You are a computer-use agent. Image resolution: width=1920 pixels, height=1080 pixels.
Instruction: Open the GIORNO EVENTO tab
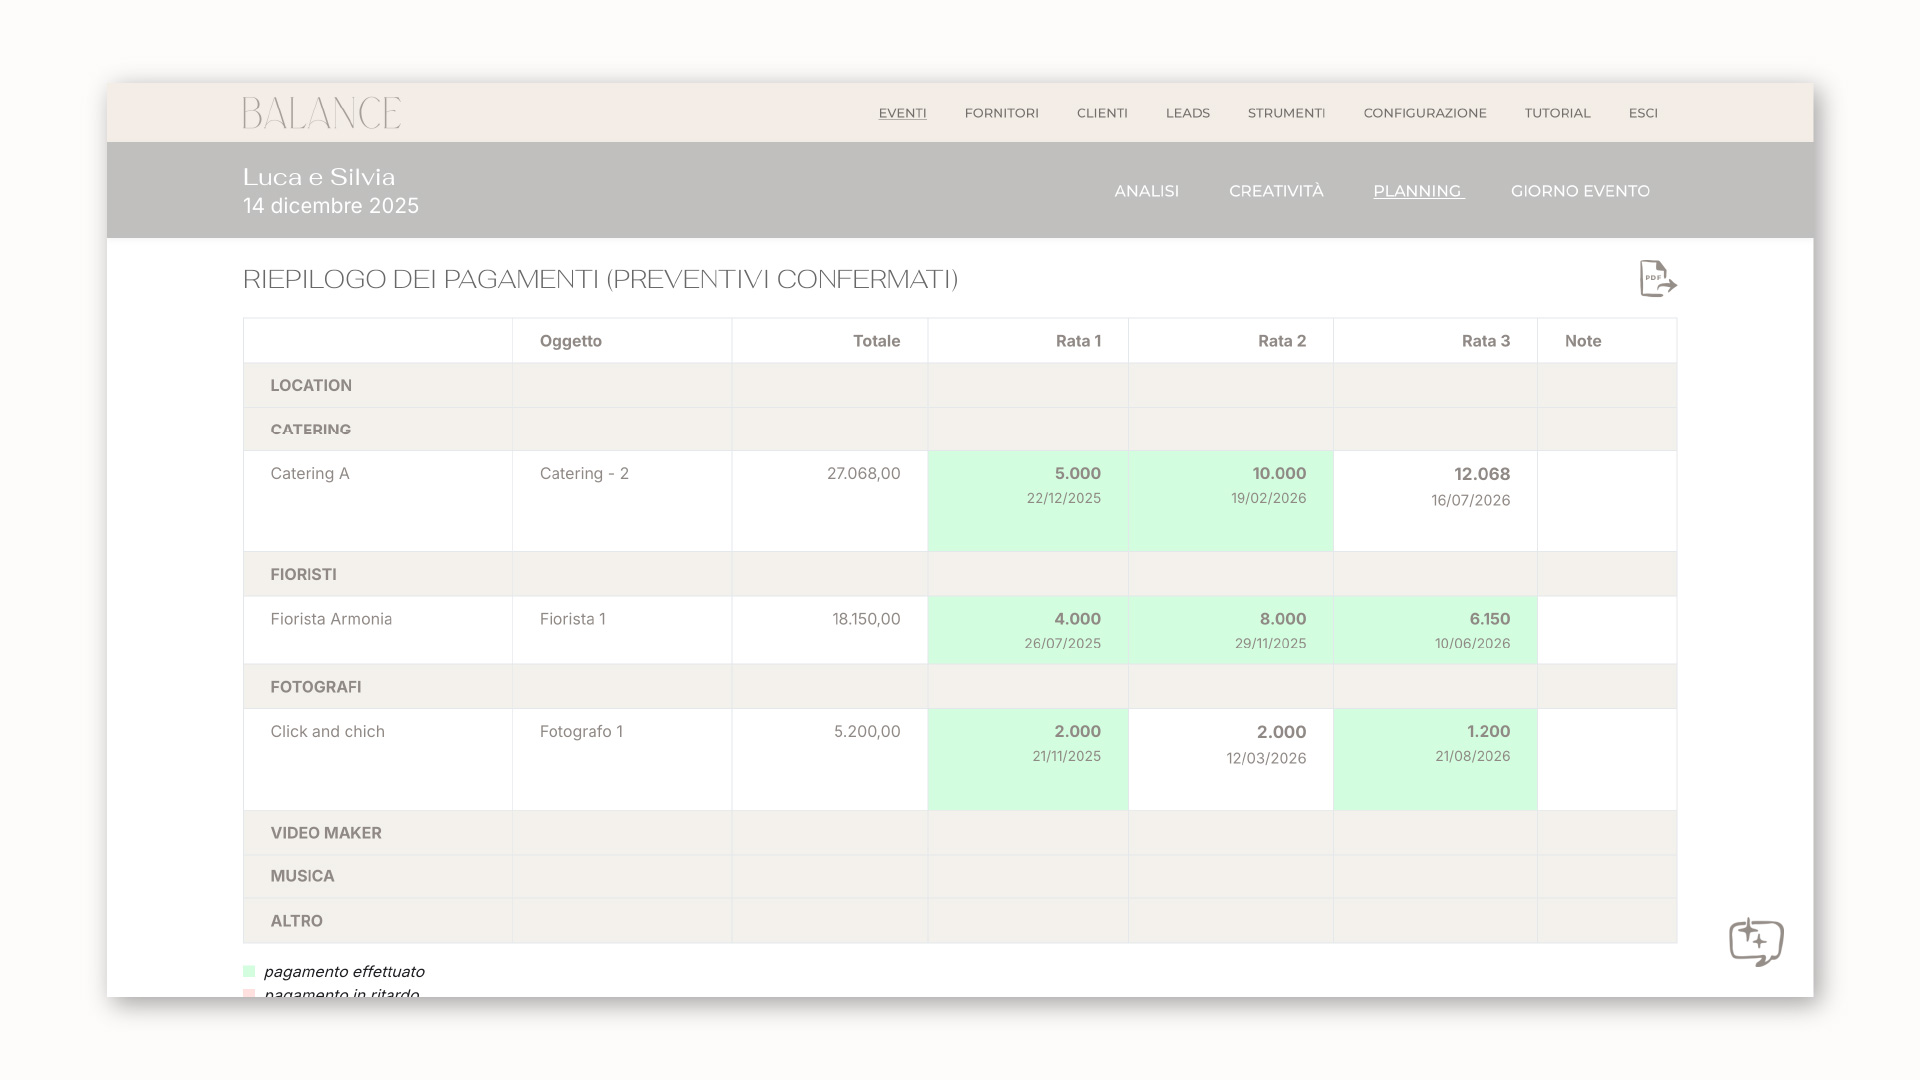coord(1580,191)
